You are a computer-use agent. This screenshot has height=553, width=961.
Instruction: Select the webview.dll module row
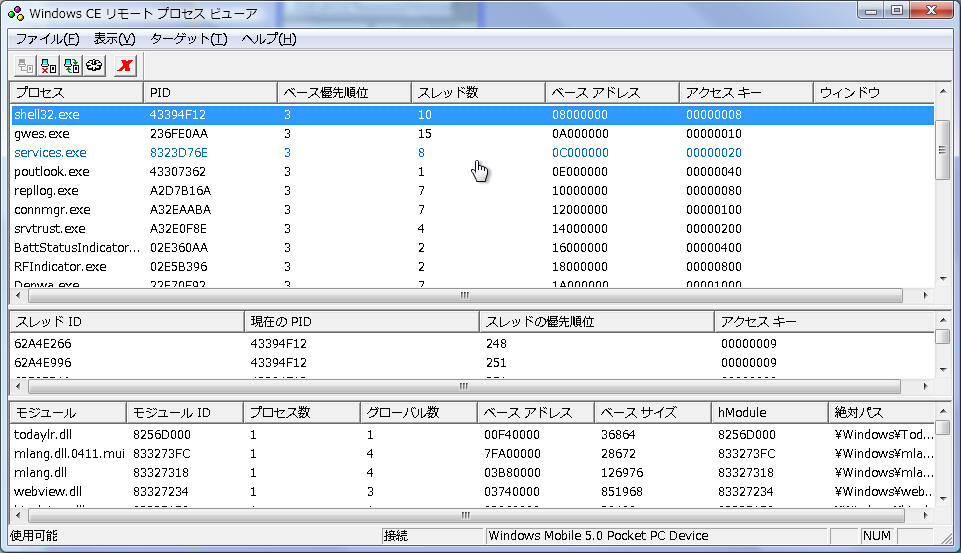[473, 492]
